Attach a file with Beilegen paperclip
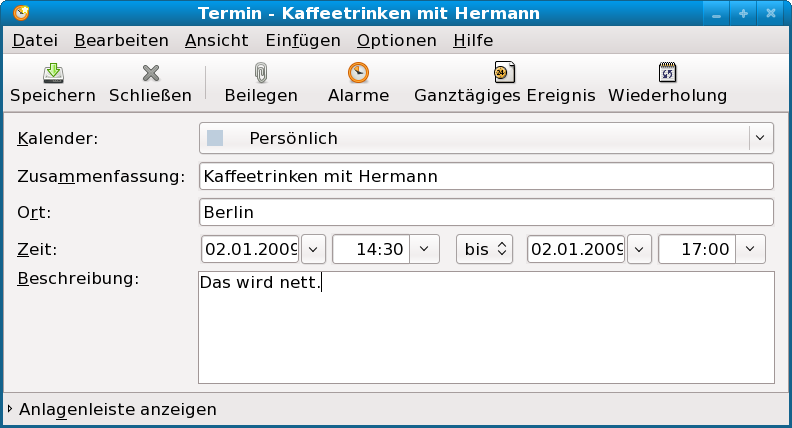This screenshot has width=792, height=428. point(261,73)
